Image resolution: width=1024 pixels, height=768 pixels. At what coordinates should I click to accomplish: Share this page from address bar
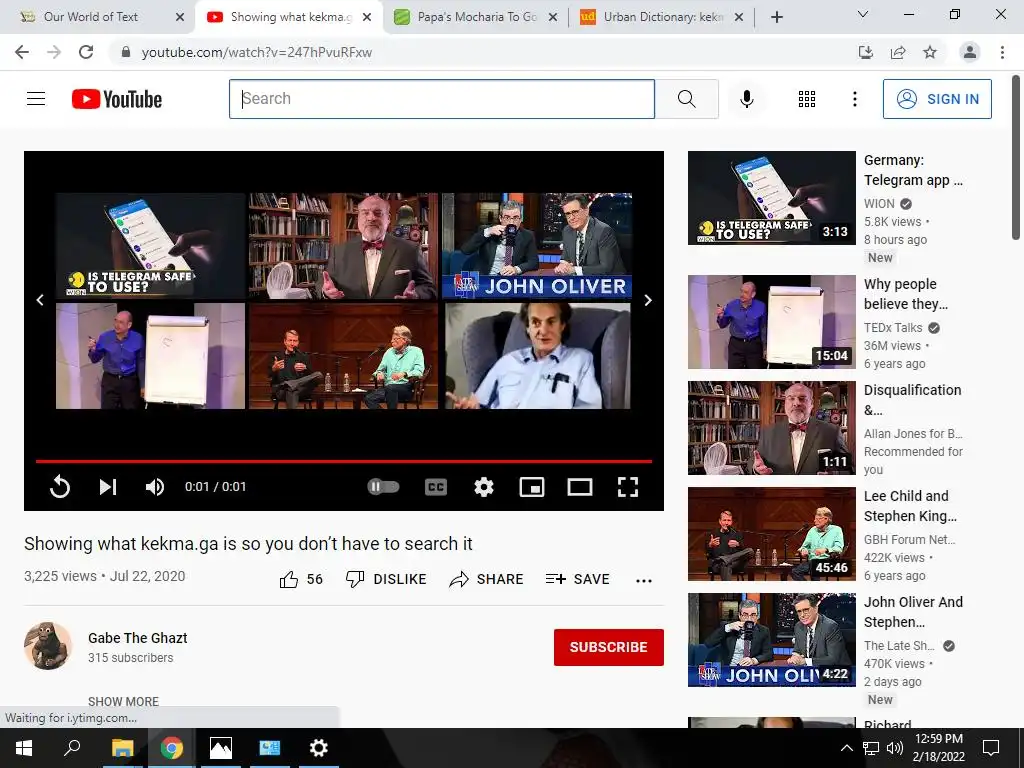tap(898, 52)
